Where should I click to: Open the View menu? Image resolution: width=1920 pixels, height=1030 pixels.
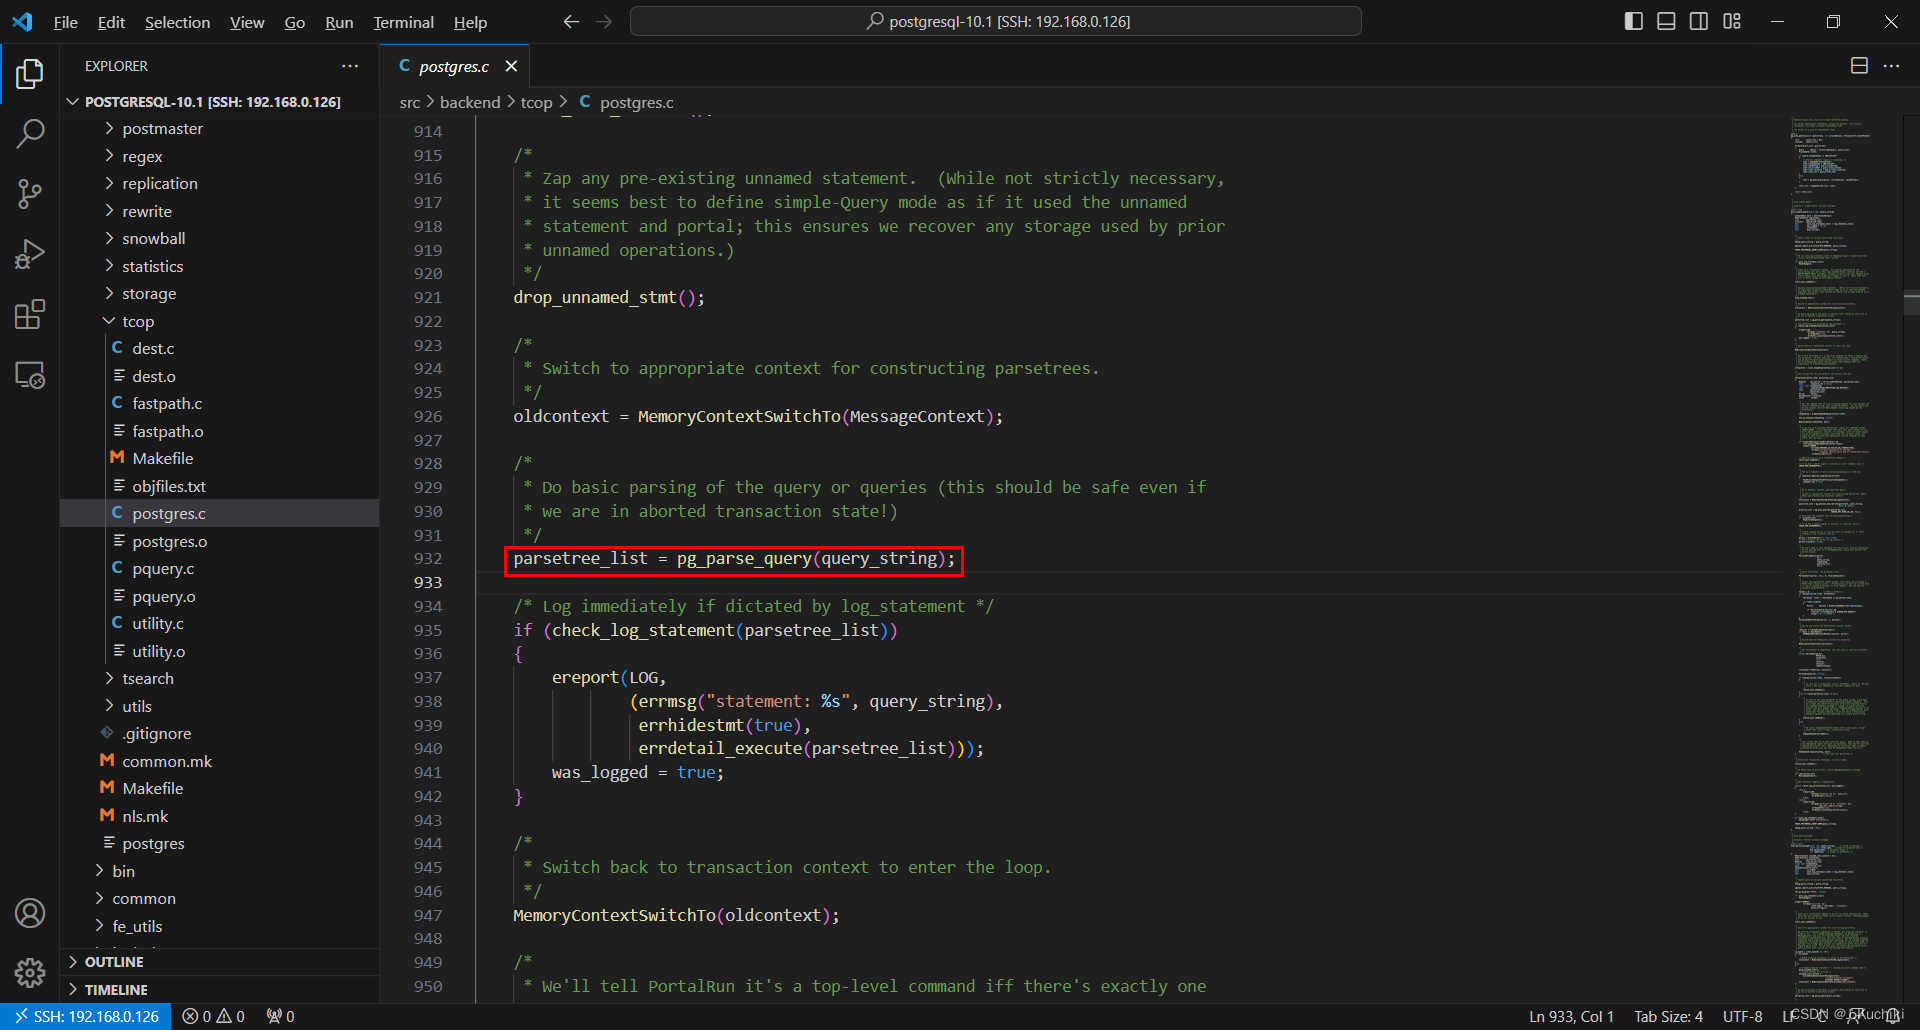(x=247, y=22)
